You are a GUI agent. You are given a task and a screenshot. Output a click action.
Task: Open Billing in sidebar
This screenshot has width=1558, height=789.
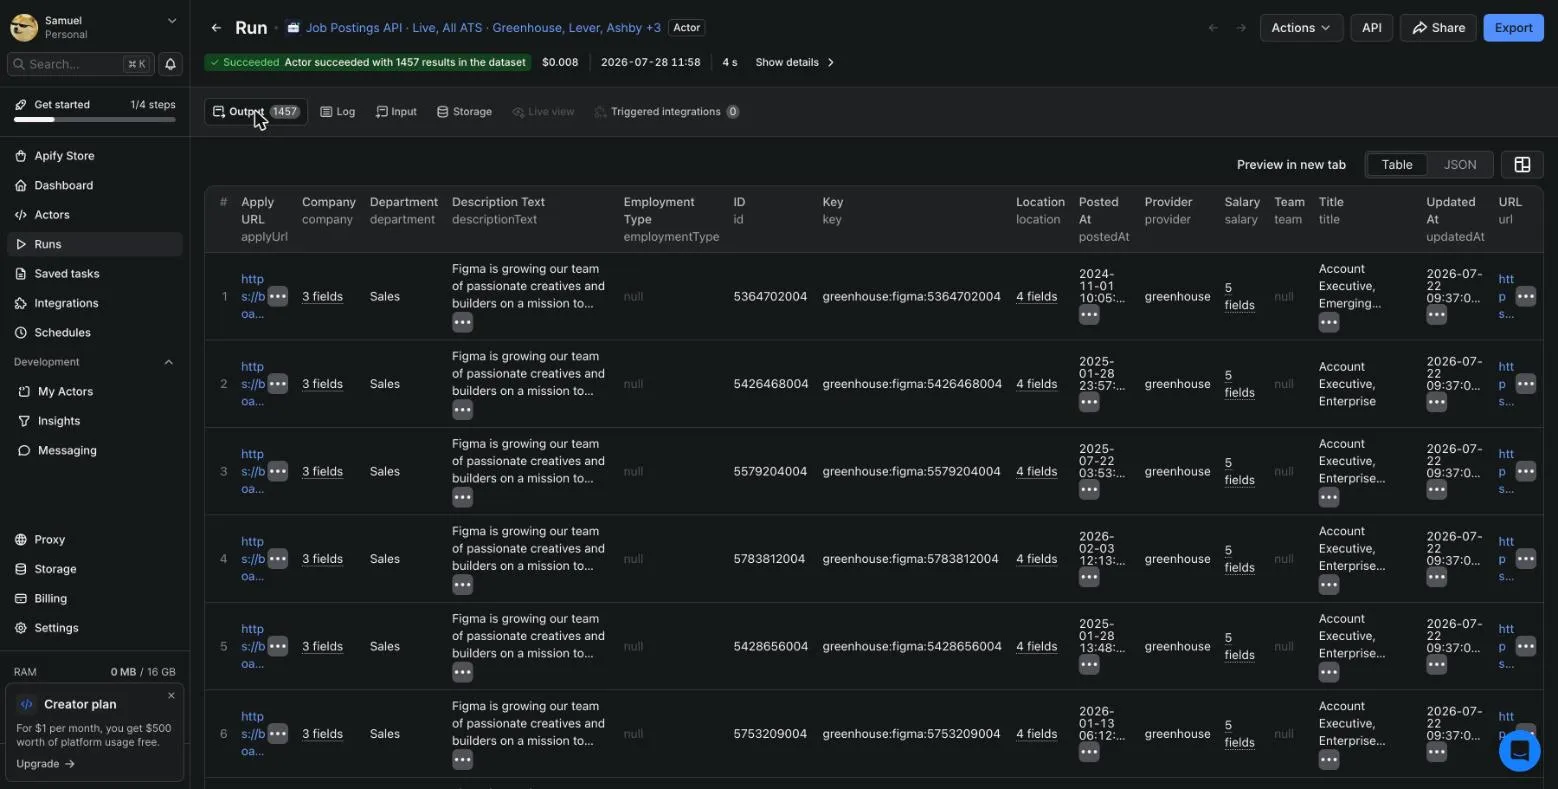pos(50,599)
